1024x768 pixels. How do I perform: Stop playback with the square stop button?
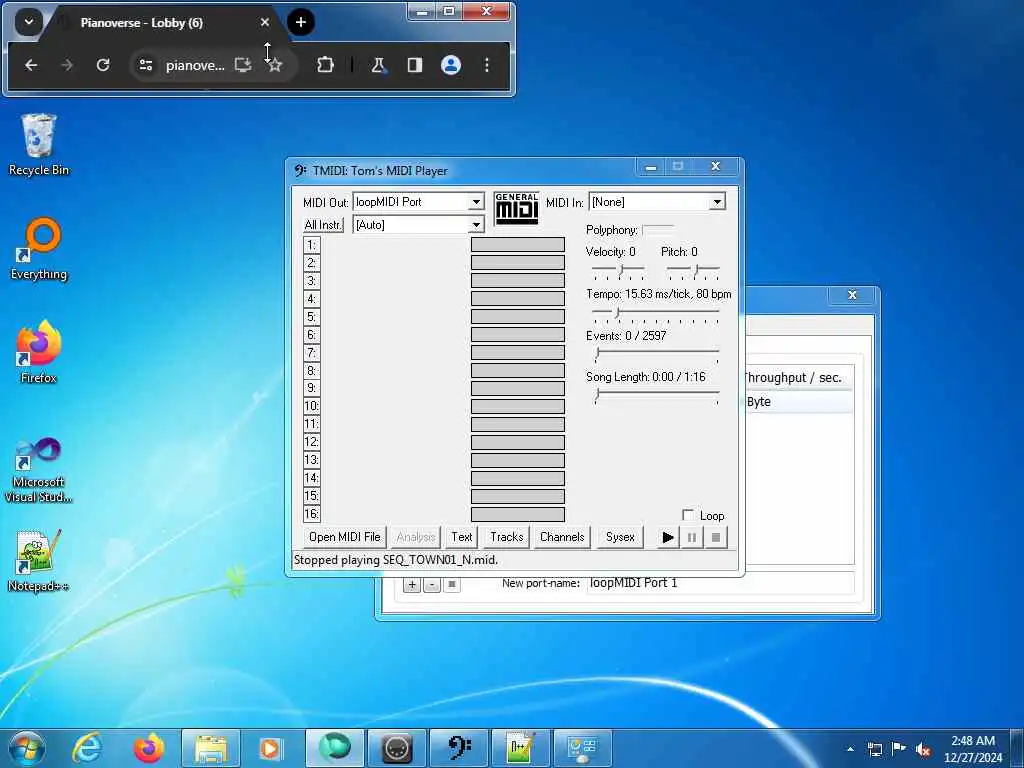pyautogui.click(x=716, y=537)
